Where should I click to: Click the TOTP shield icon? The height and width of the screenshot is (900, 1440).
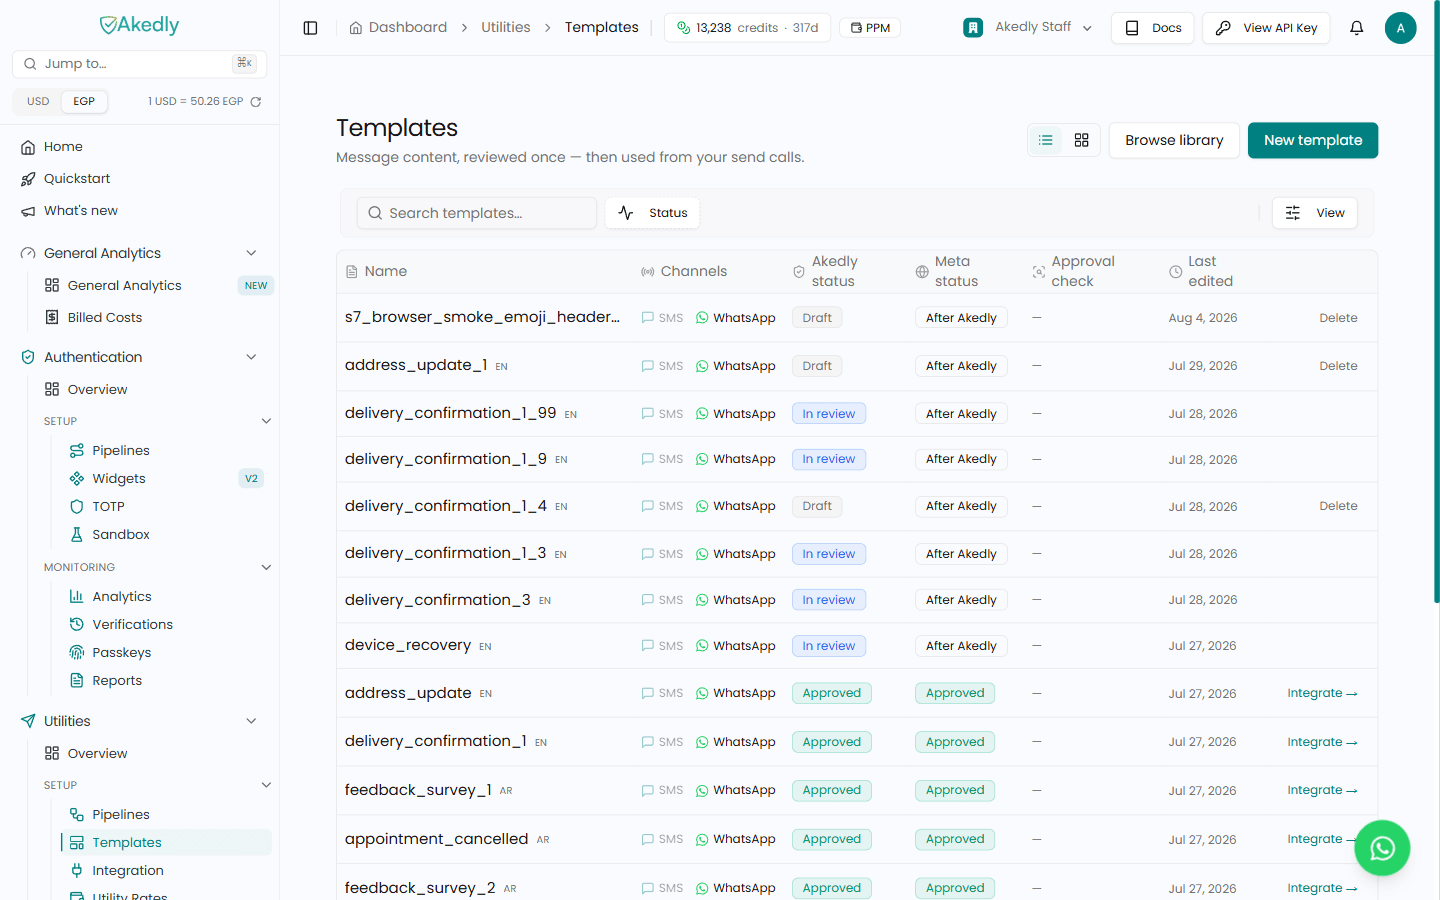(77, 507)
